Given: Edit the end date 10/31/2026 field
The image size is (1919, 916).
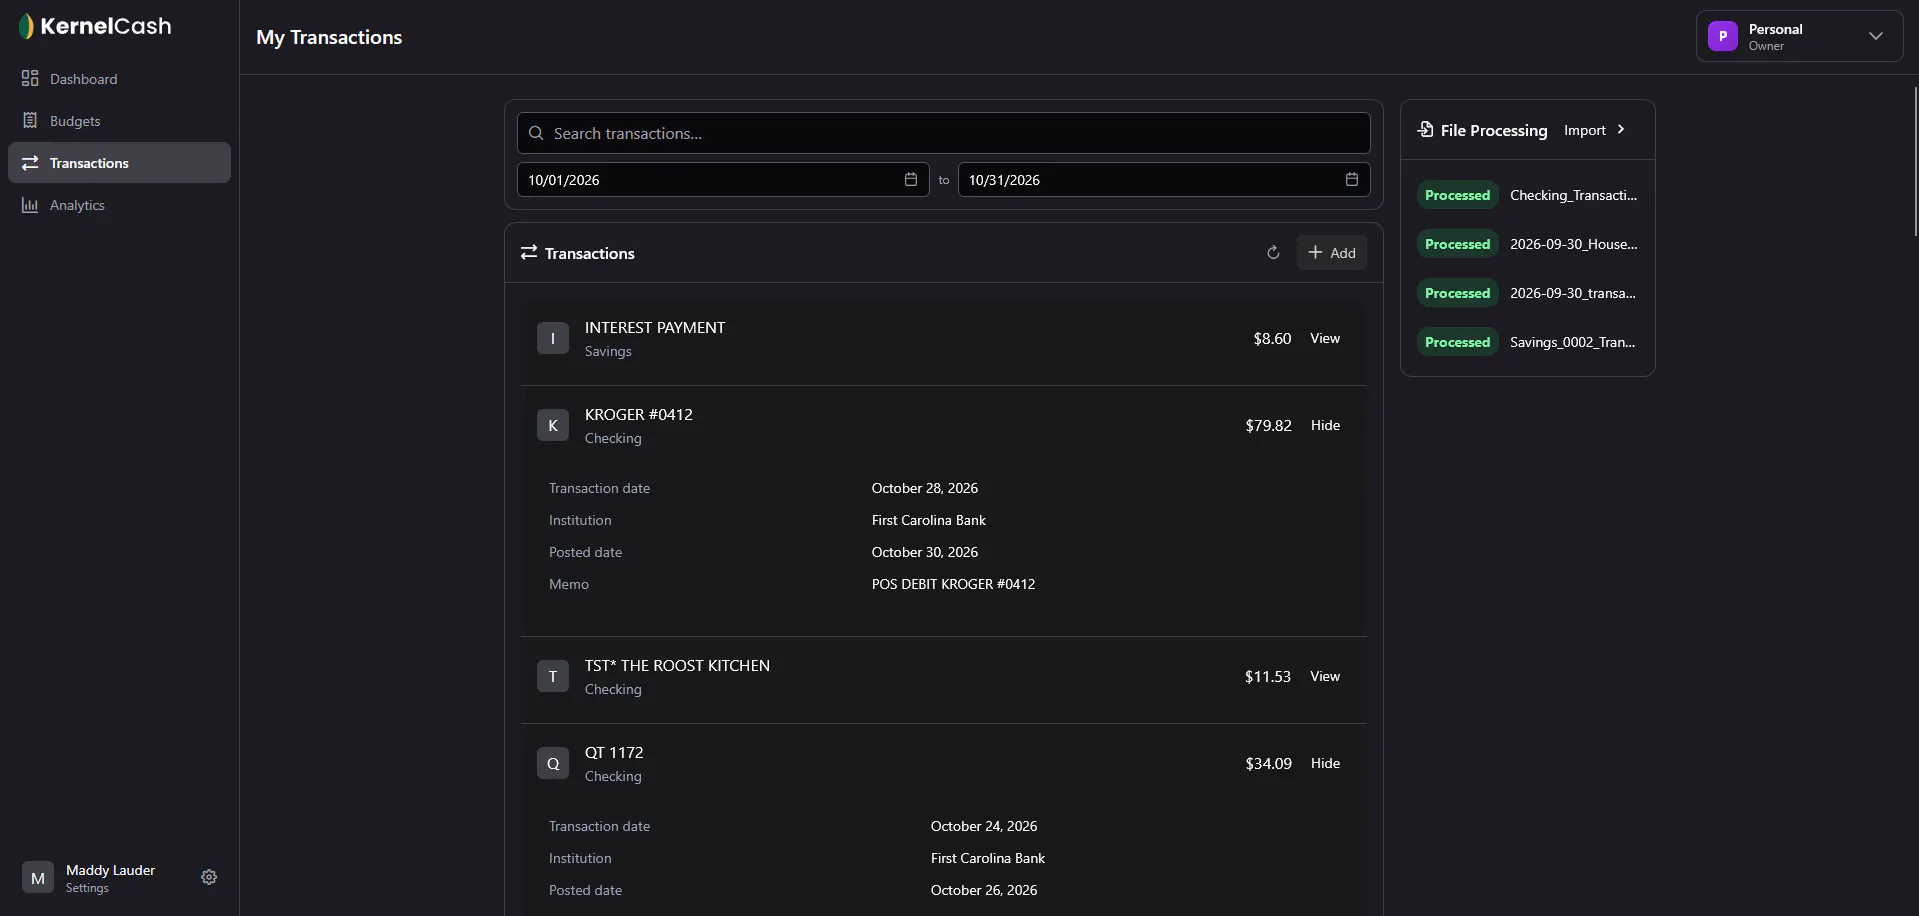Looking at the screenshot, I should pyautogui.click(x=1164, y=180).
